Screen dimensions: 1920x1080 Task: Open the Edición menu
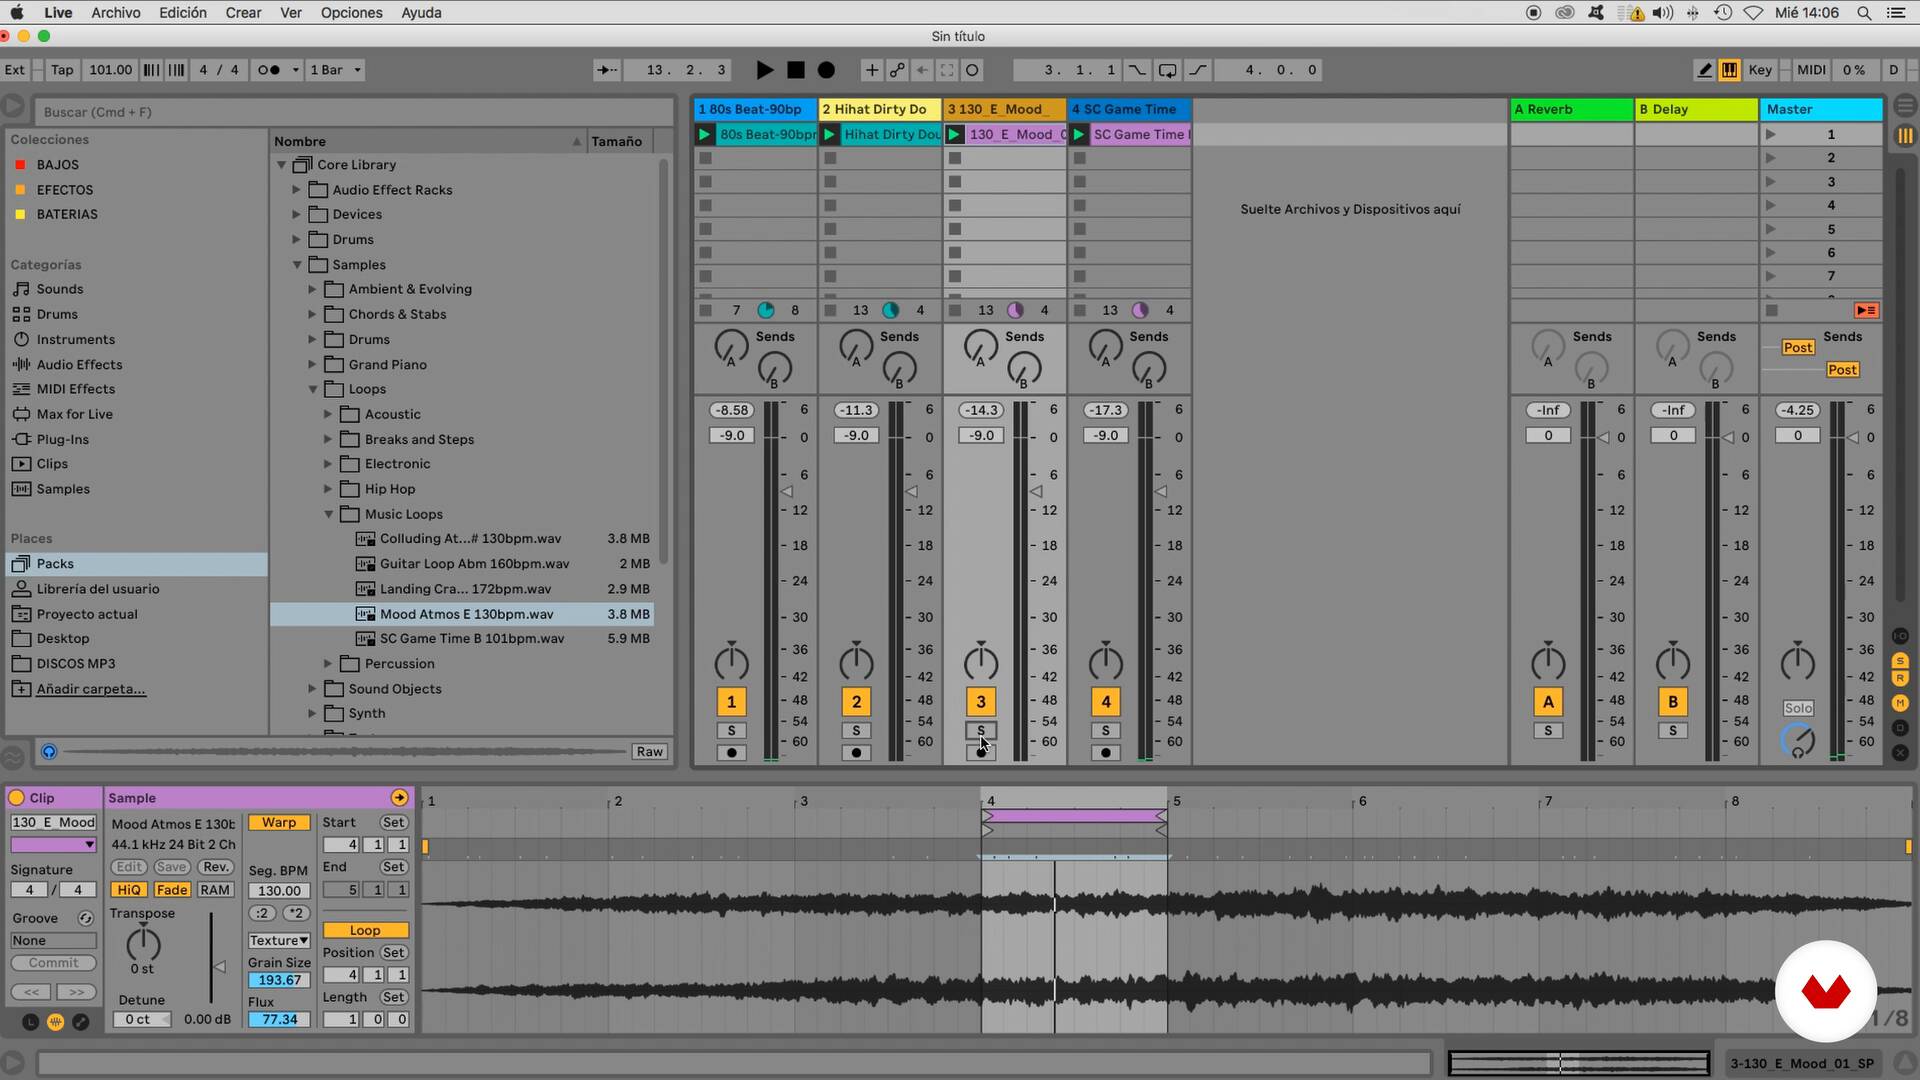[183, 13]
